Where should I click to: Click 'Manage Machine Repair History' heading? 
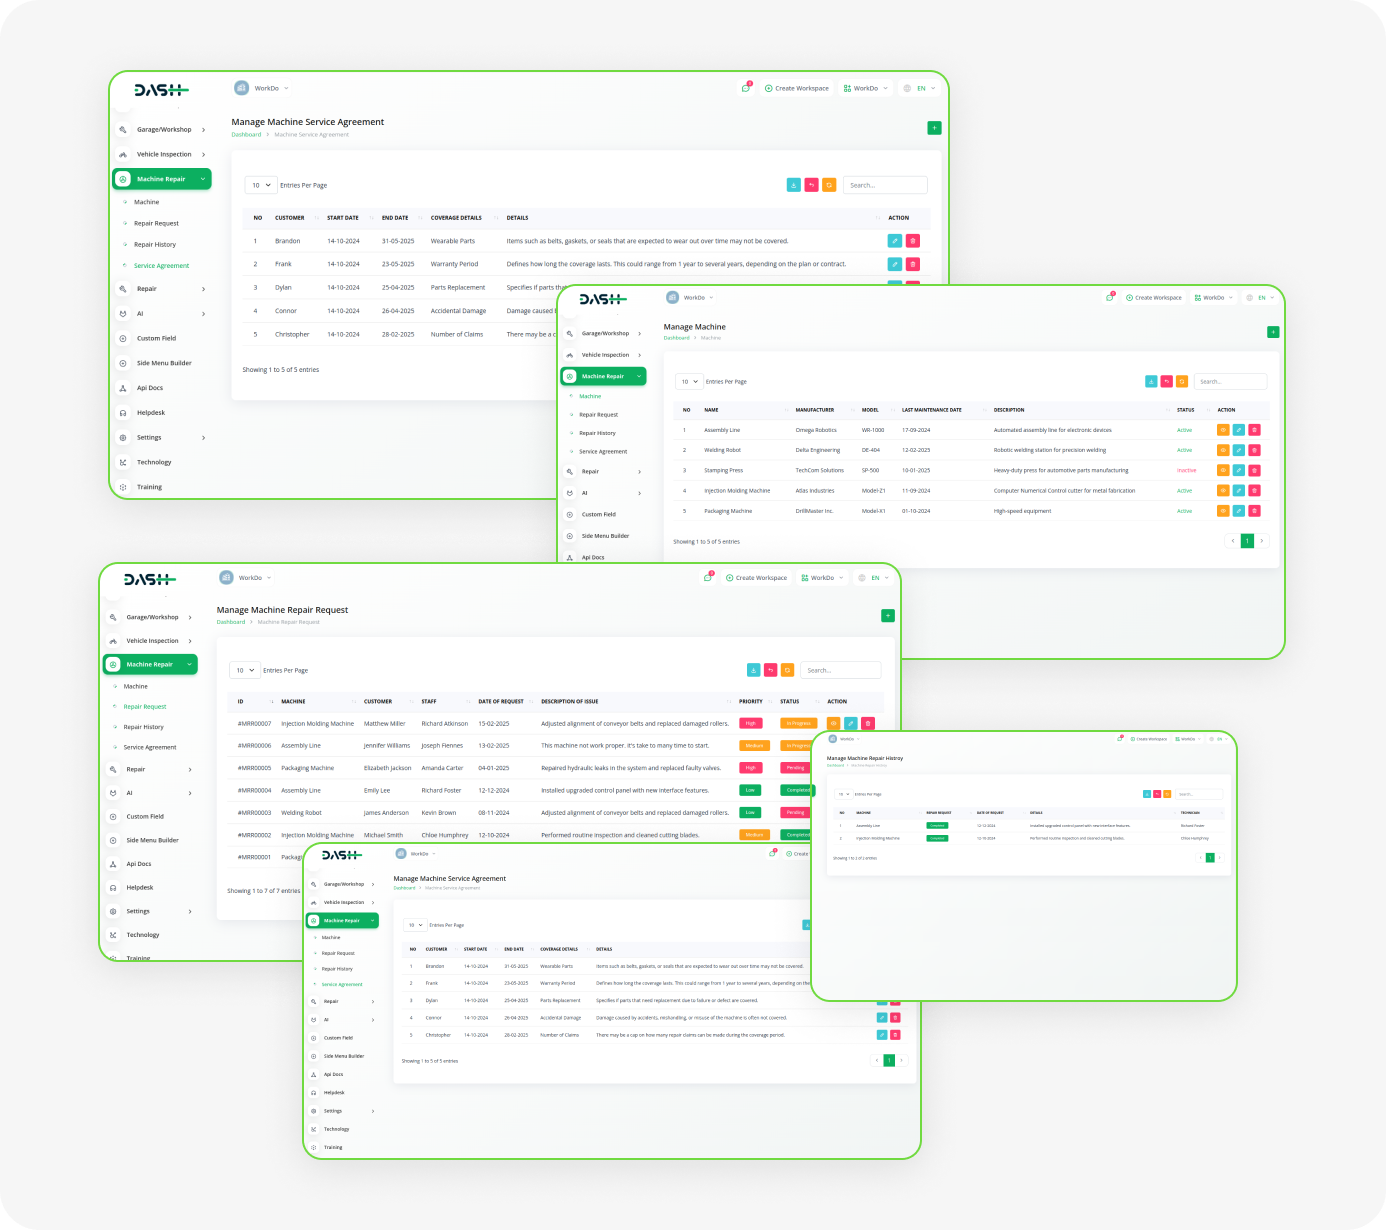click(865, 758)
